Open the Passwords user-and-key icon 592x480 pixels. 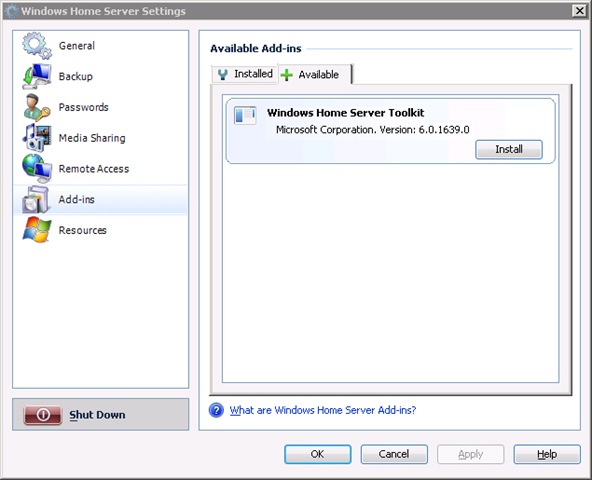point(36,107)
